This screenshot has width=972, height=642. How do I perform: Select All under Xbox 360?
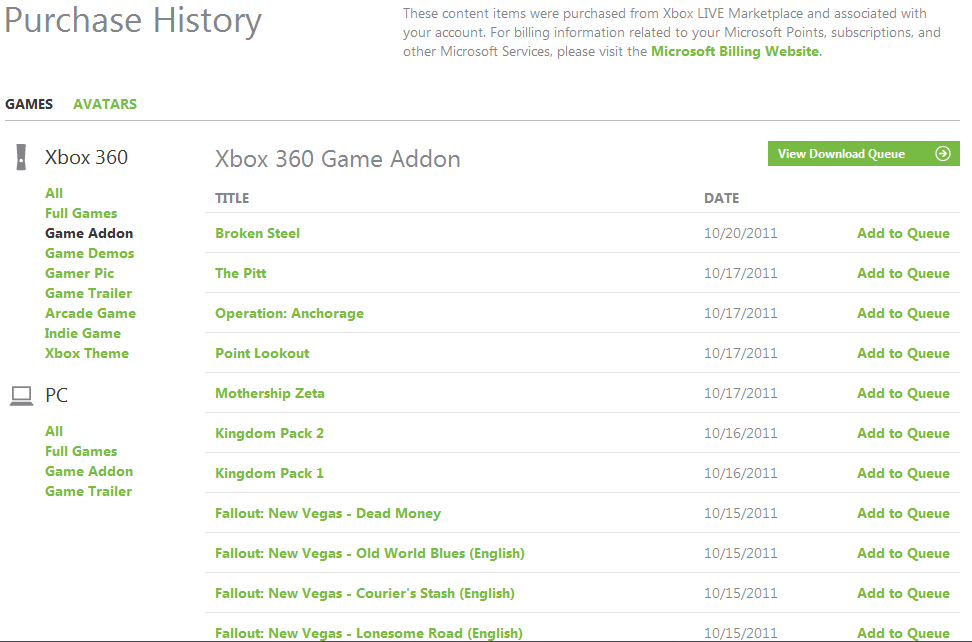point(54,193)
